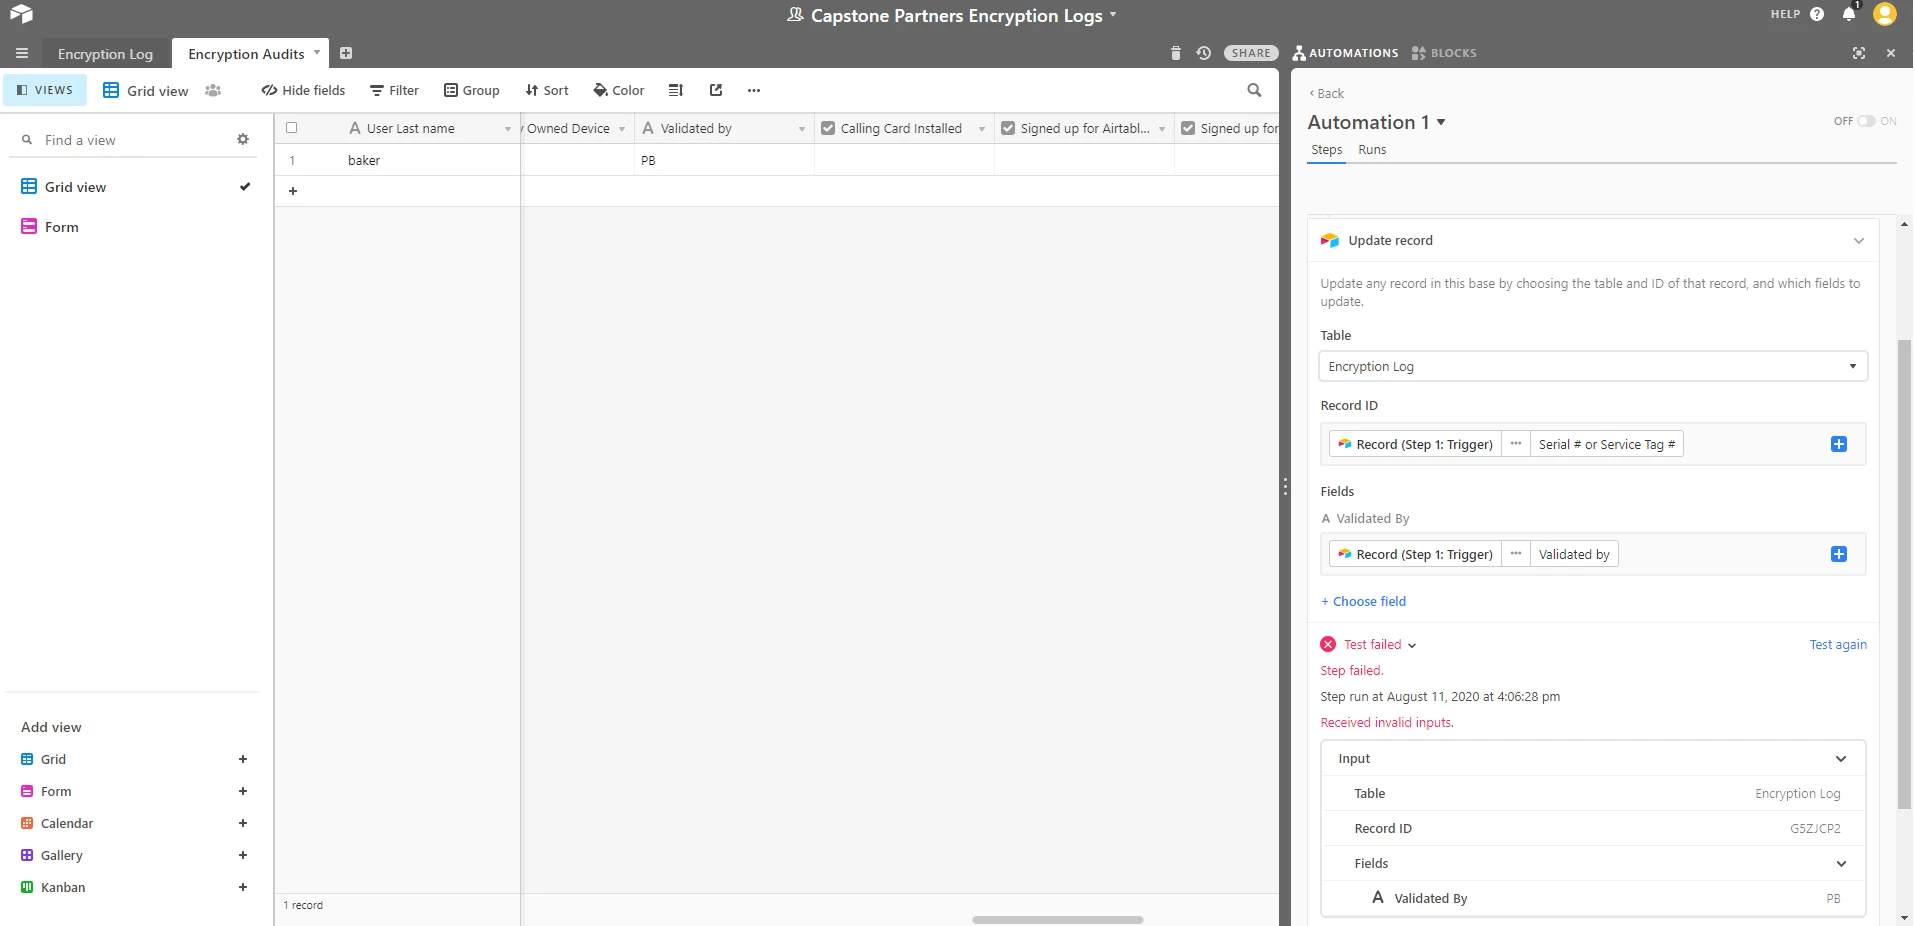Open User Last name column menu

(x=508, y=129)
